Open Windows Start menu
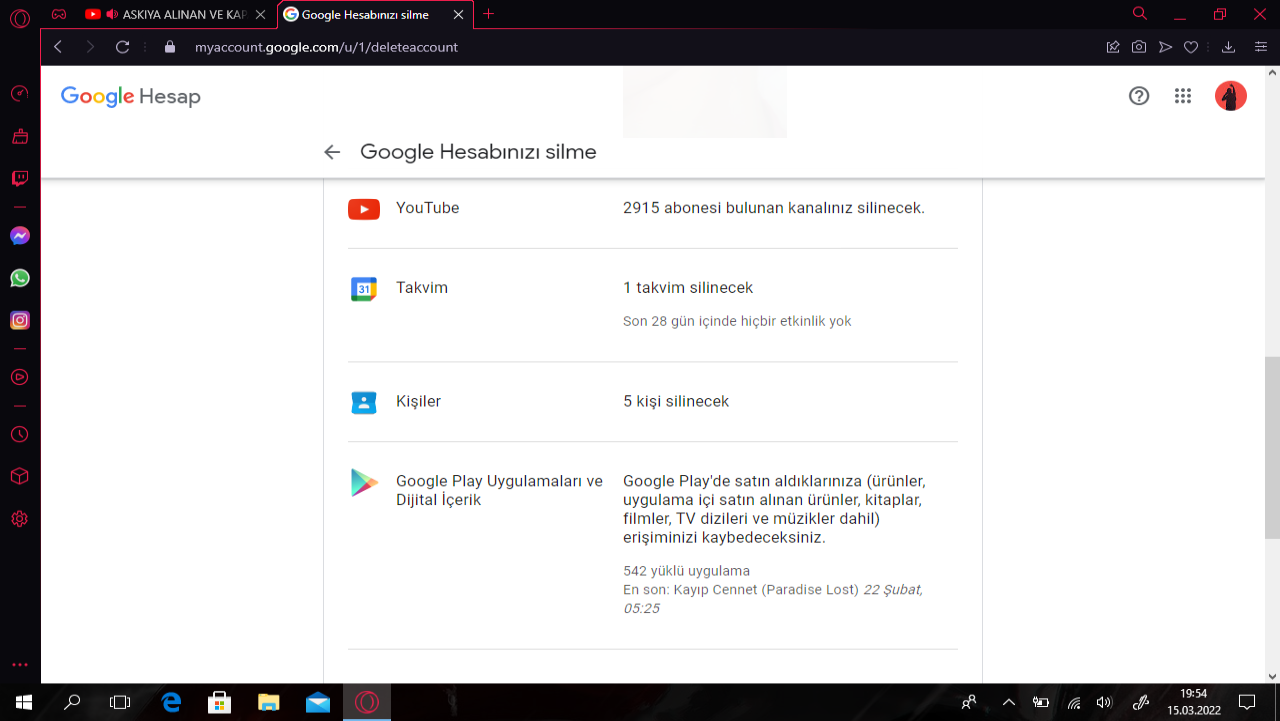Viewport: 1280px width, 721px height. pyautogui.click(x=24, y=702)
